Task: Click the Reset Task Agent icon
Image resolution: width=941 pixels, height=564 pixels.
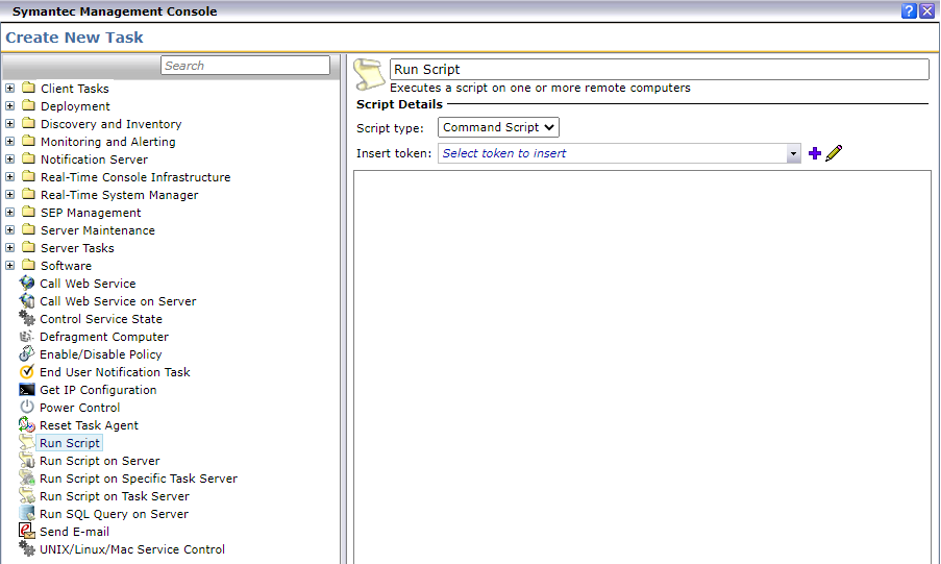Action: (x=27, y=425)
